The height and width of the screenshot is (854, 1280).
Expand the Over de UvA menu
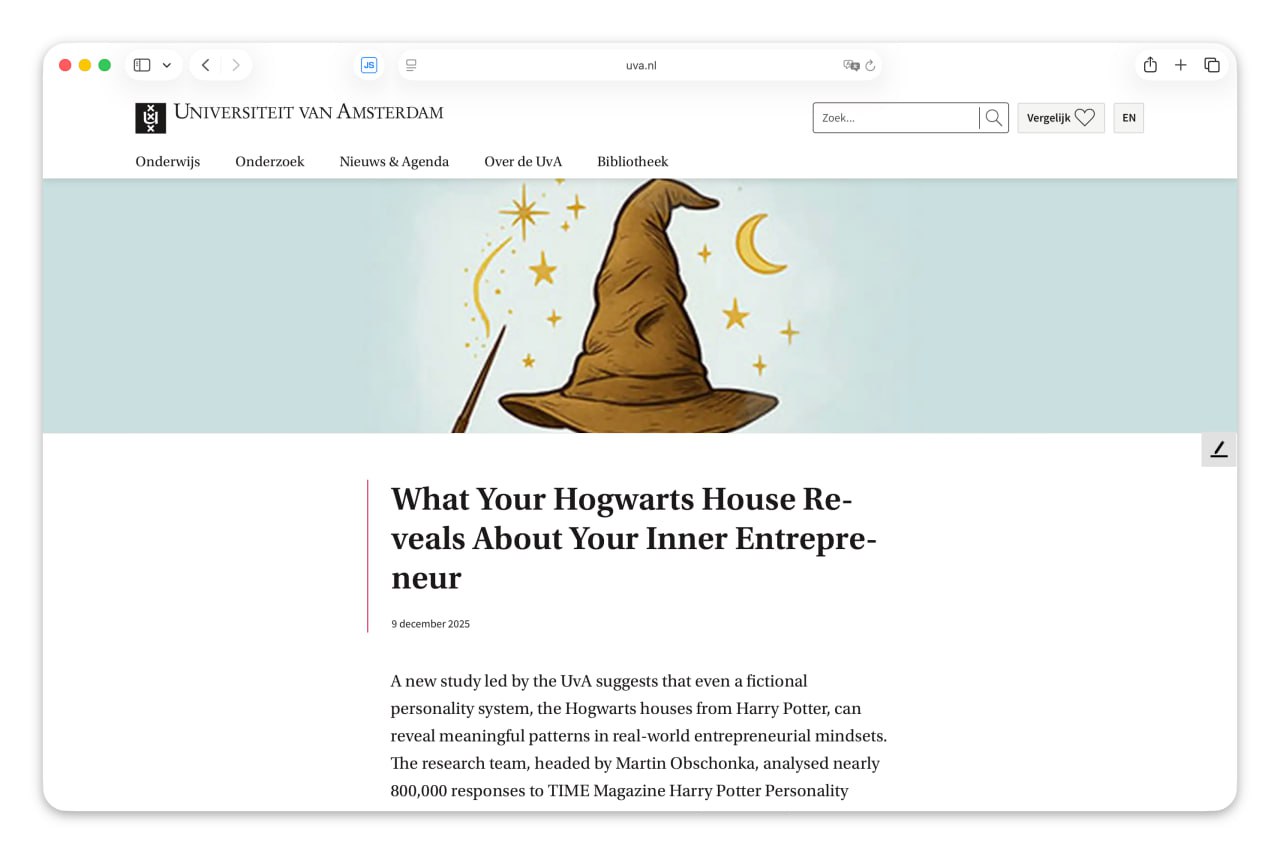click(523, 161)
